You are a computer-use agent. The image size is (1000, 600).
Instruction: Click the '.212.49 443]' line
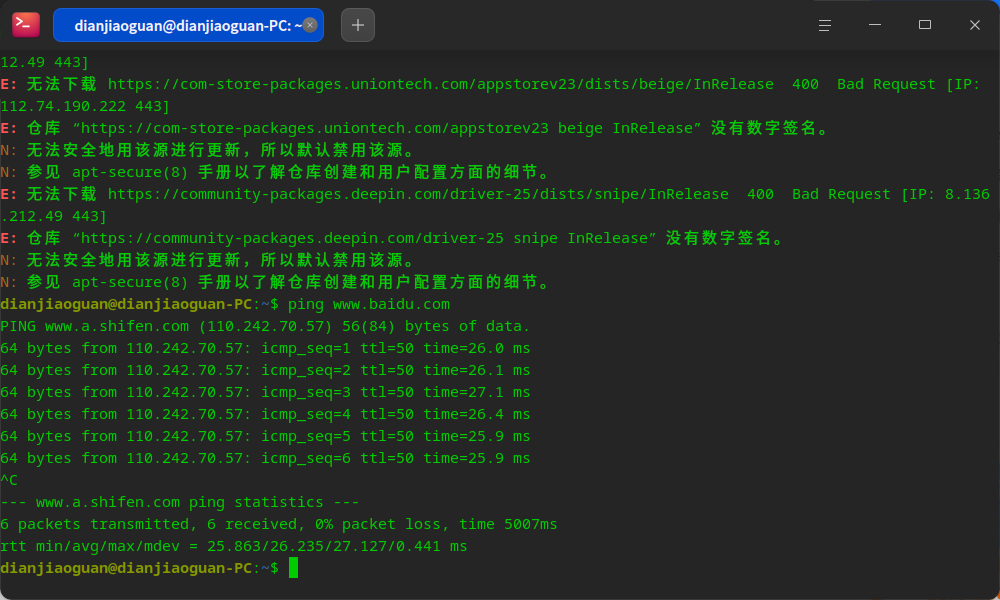pos(54,216)
